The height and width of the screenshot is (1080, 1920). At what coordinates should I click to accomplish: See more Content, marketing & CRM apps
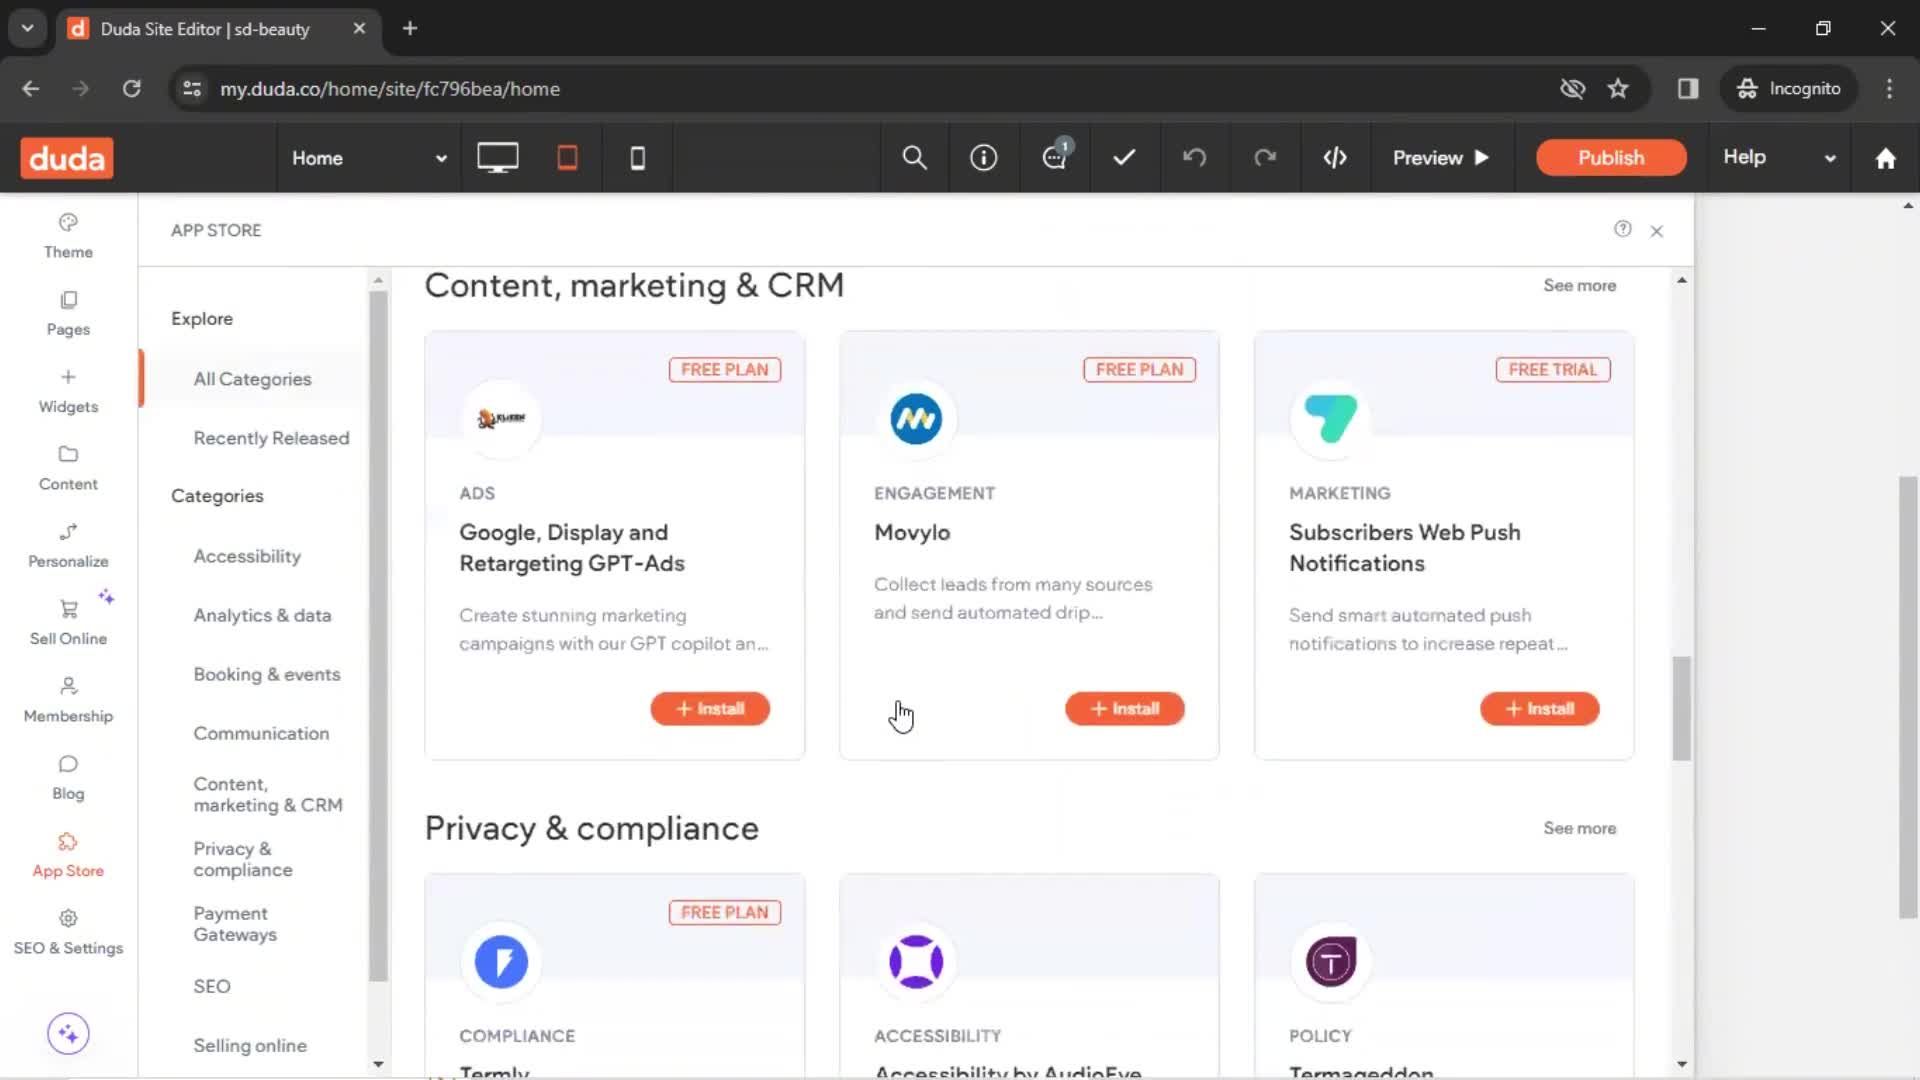click(x=1579, y=285)
